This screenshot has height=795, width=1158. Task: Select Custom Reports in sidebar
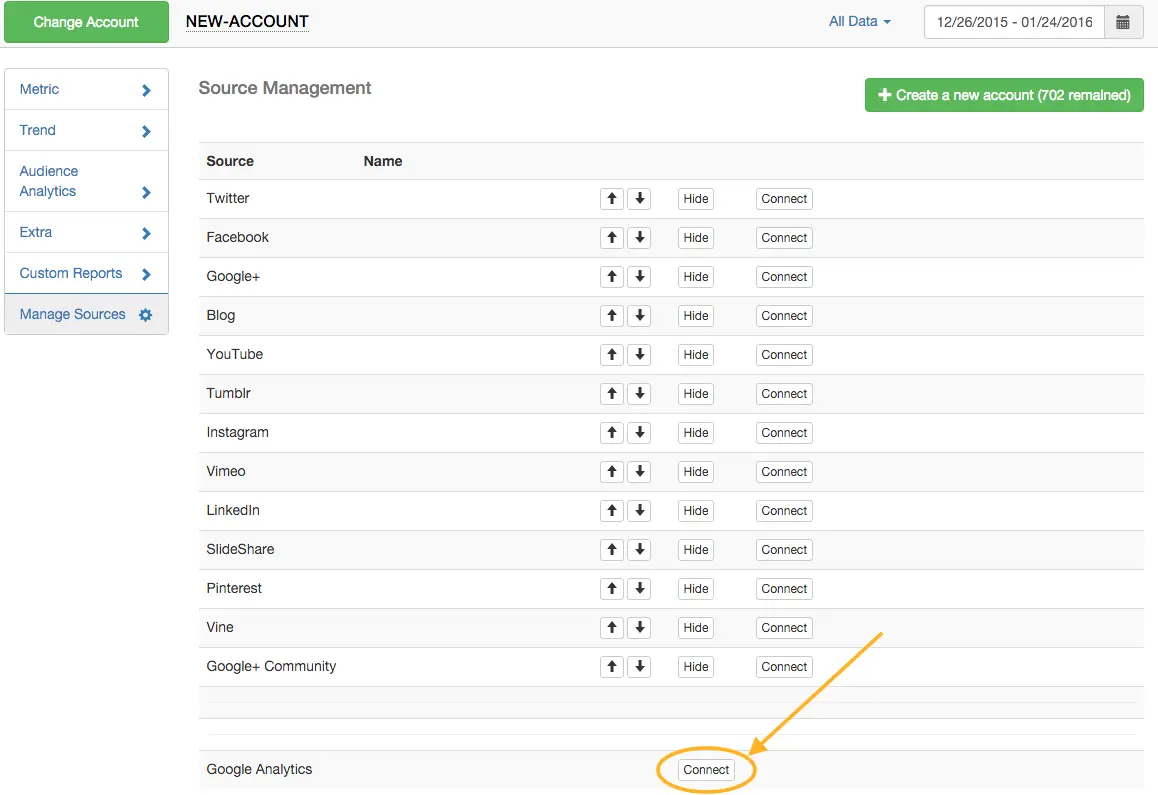point(86,273)
